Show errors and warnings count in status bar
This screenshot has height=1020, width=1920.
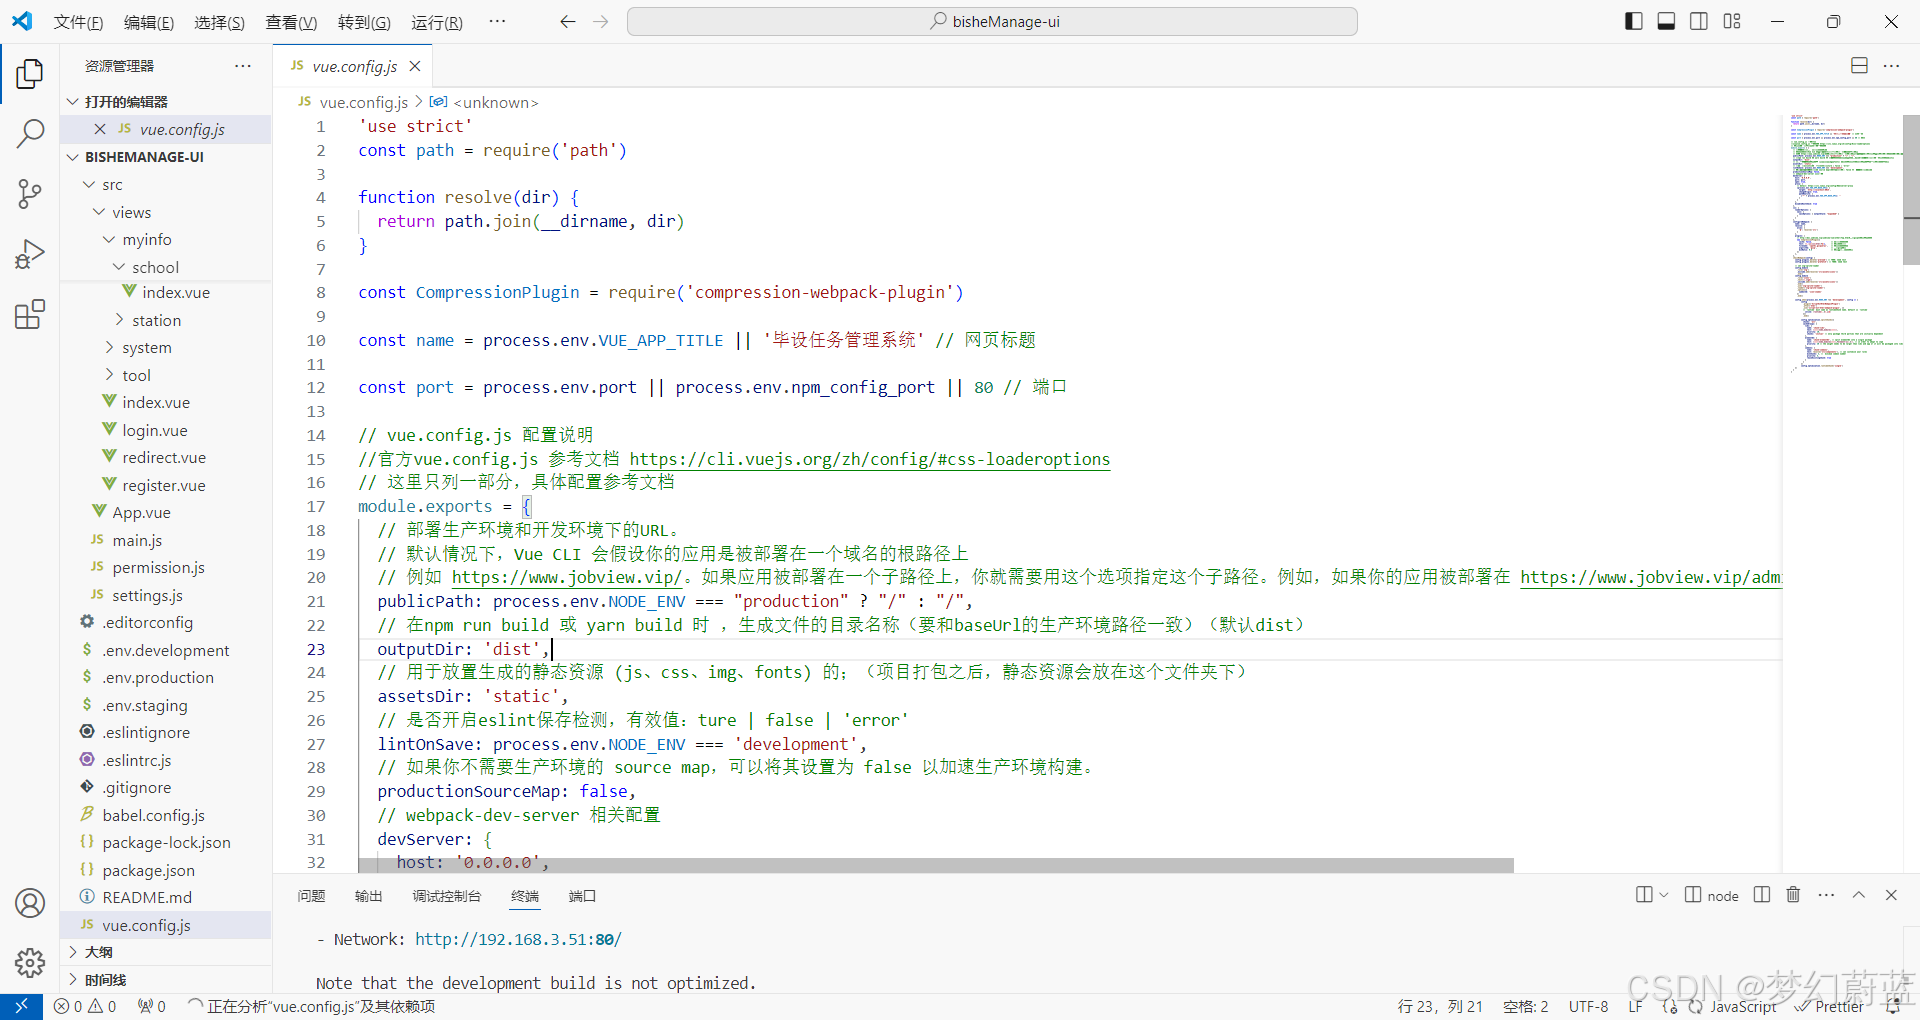click(85, 1006)
